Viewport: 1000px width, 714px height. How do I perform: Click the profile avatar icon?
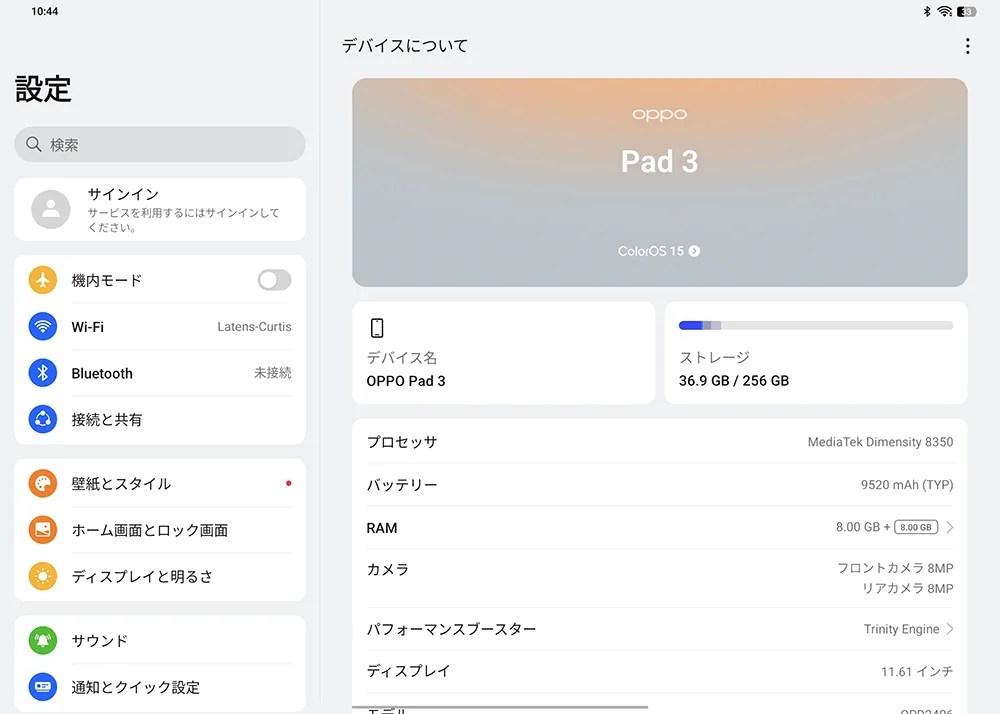tap(51, 209)
